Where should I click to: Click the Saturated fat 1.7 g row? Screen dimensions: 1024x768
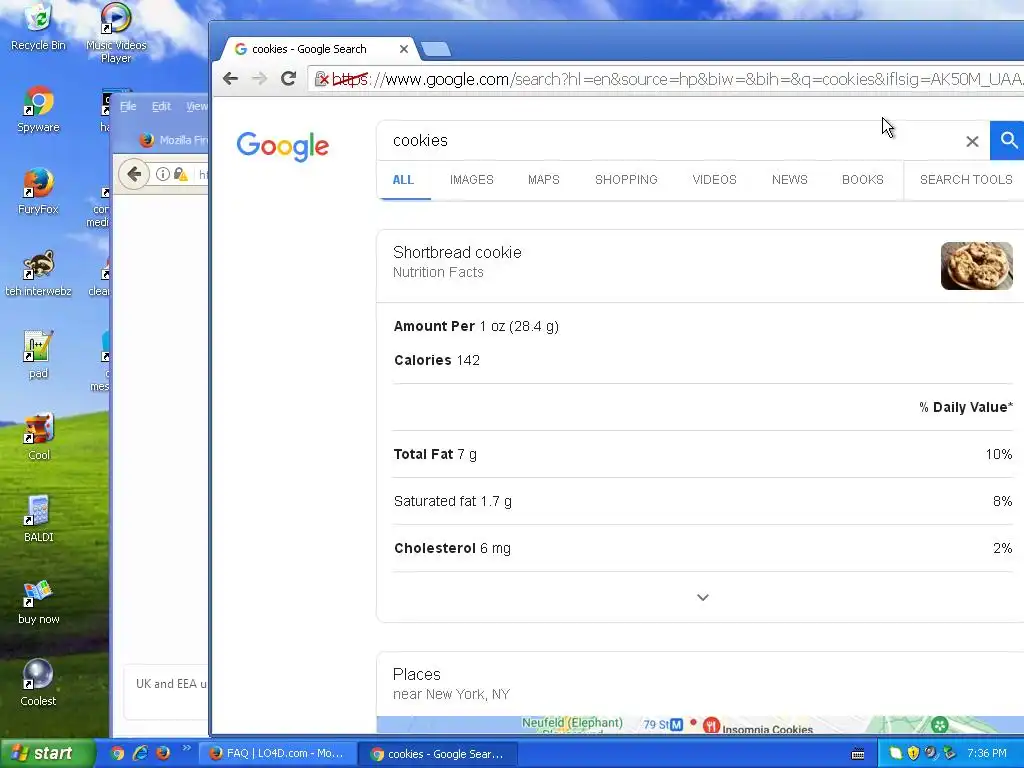pyautogui.click(x=703, y=502)
